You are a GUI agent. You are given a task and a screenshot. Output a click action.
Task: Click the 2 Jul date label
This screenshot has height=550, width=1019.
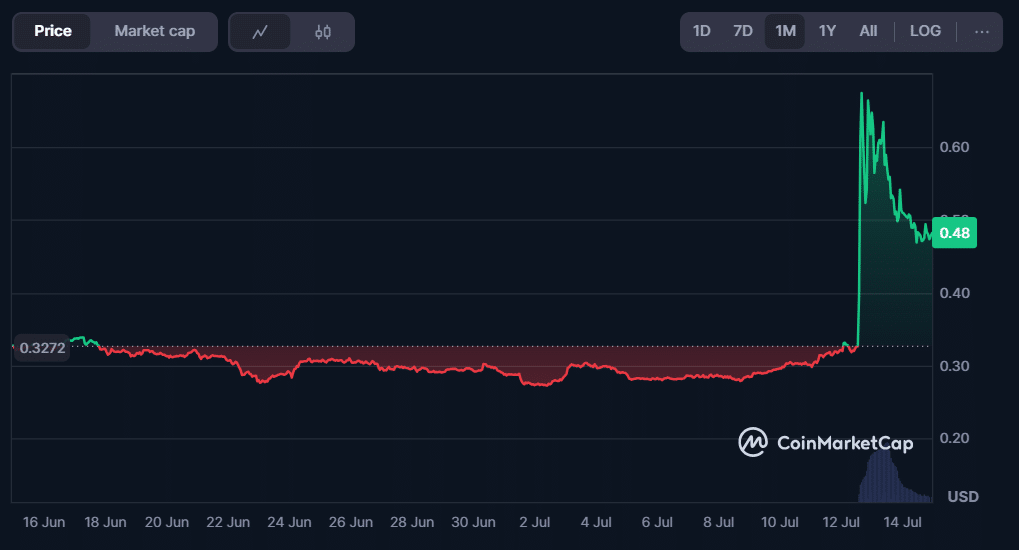click(535, 522)
